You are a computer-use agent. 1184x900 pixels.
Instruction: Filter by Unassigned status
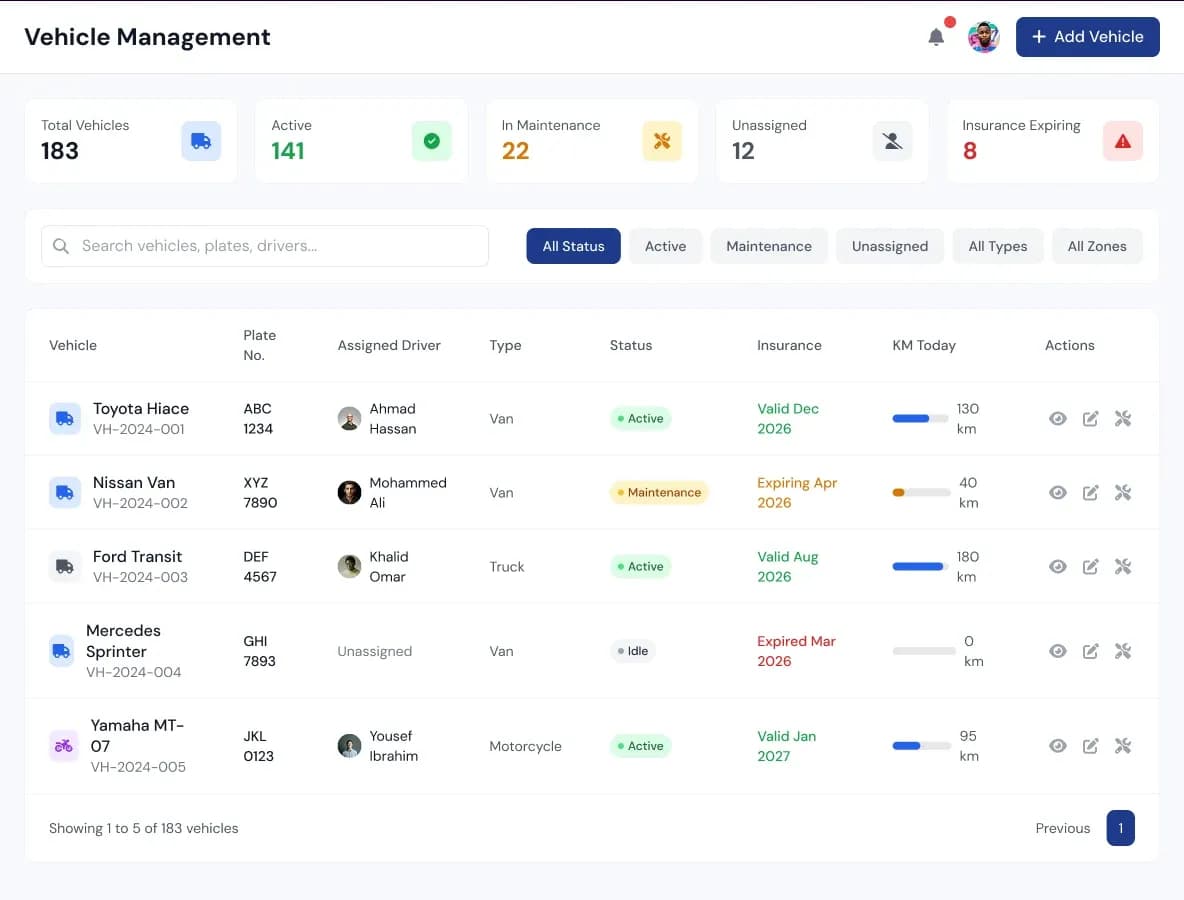pos(890,246)
